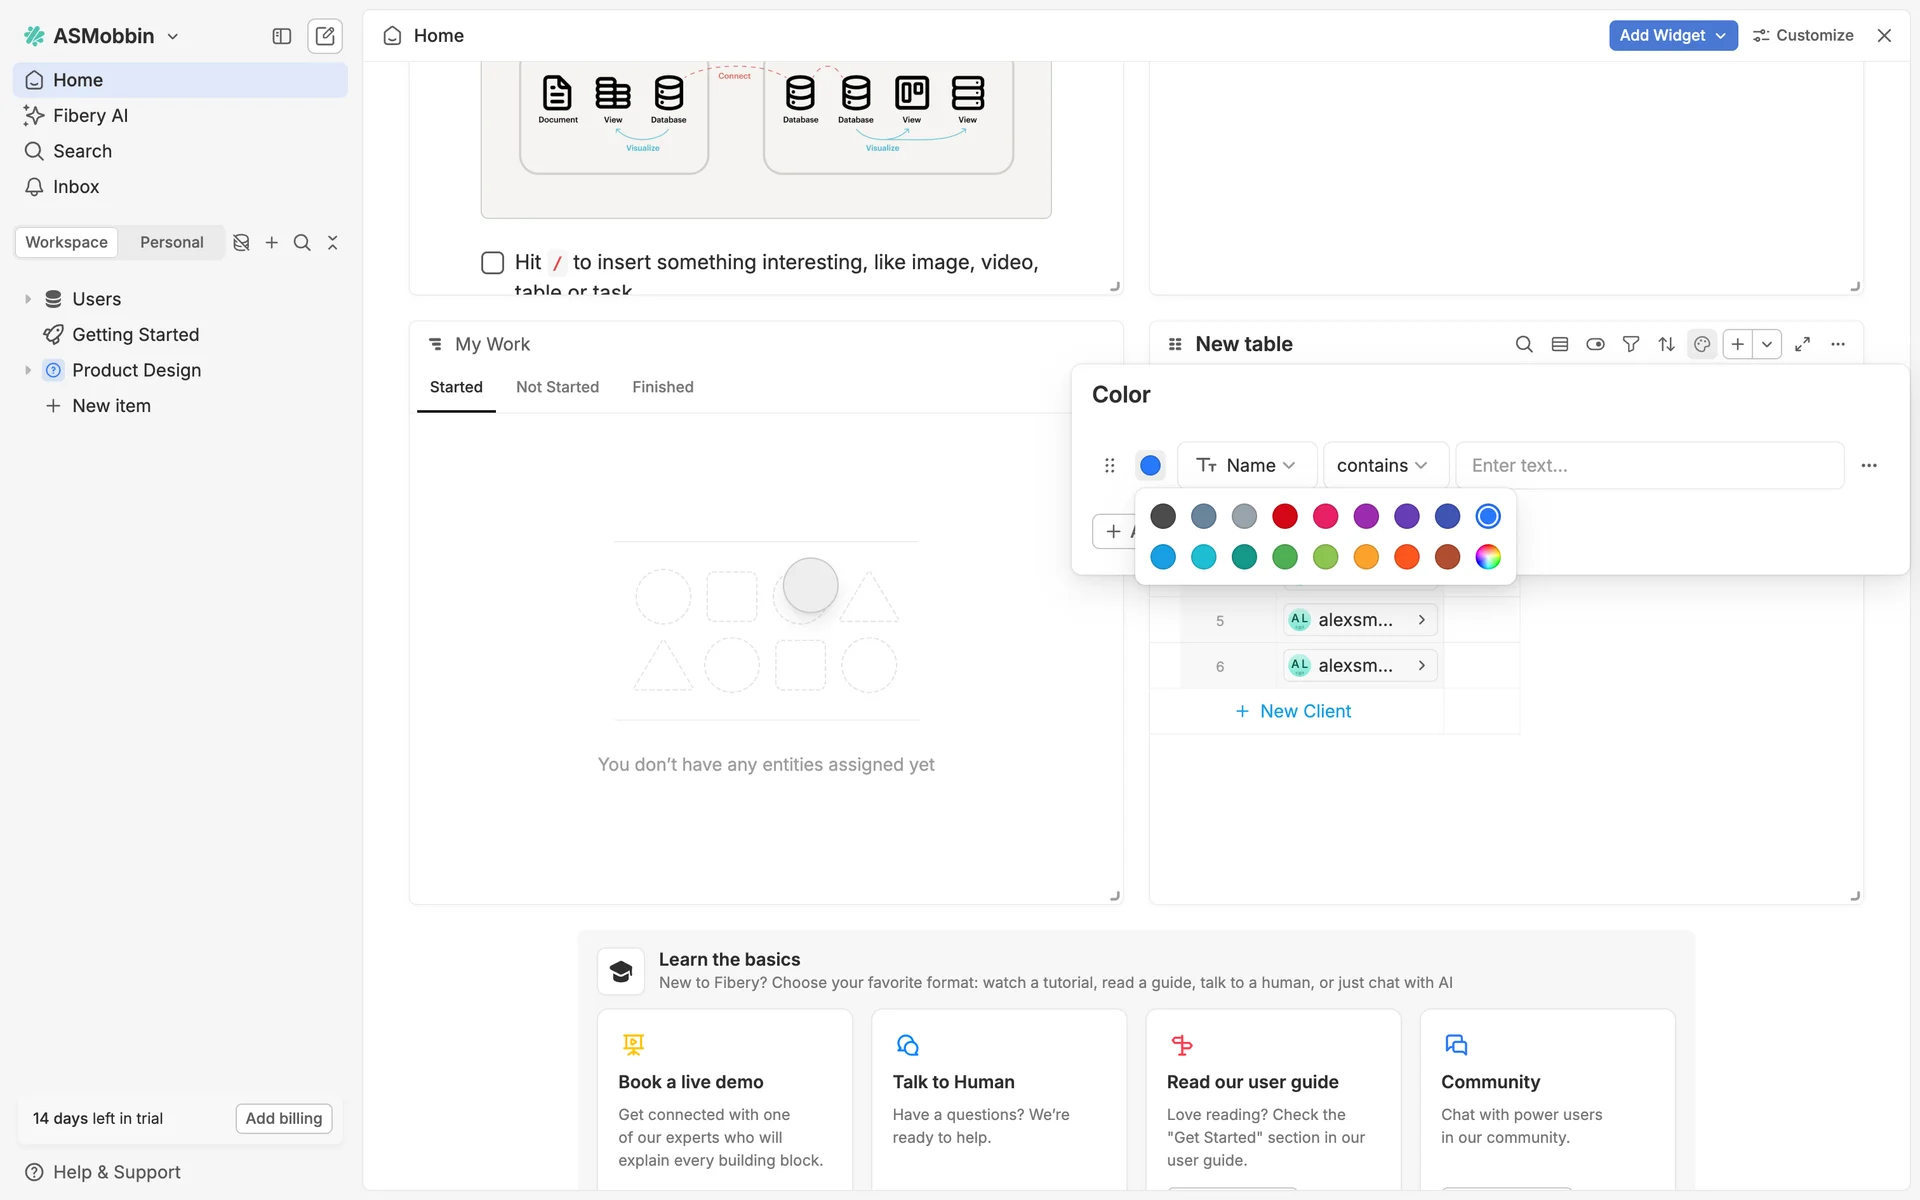Expand New table widget to full screen
1920x1200 pixels.
pyautogui.click(x=1802, y=344)
